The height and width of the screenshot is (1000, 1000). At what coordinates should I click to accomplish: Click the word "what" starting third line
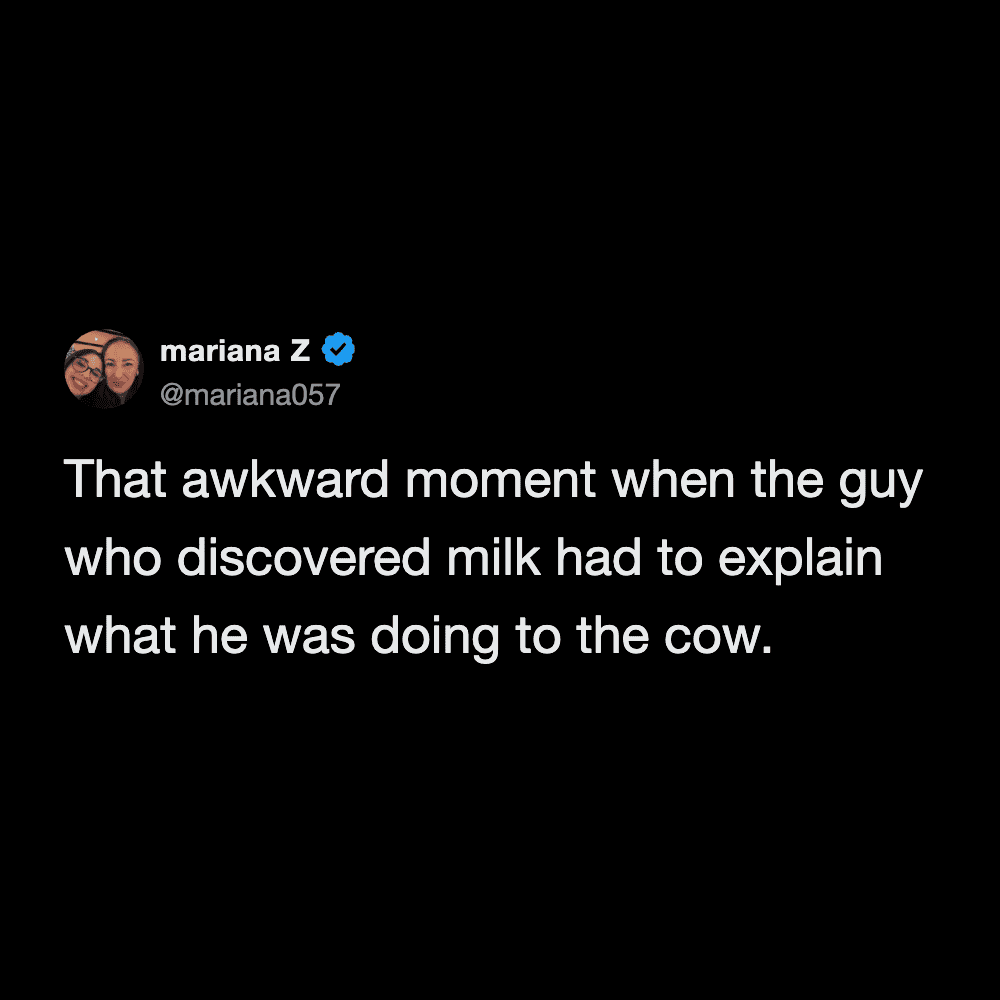tap(120, 635)
